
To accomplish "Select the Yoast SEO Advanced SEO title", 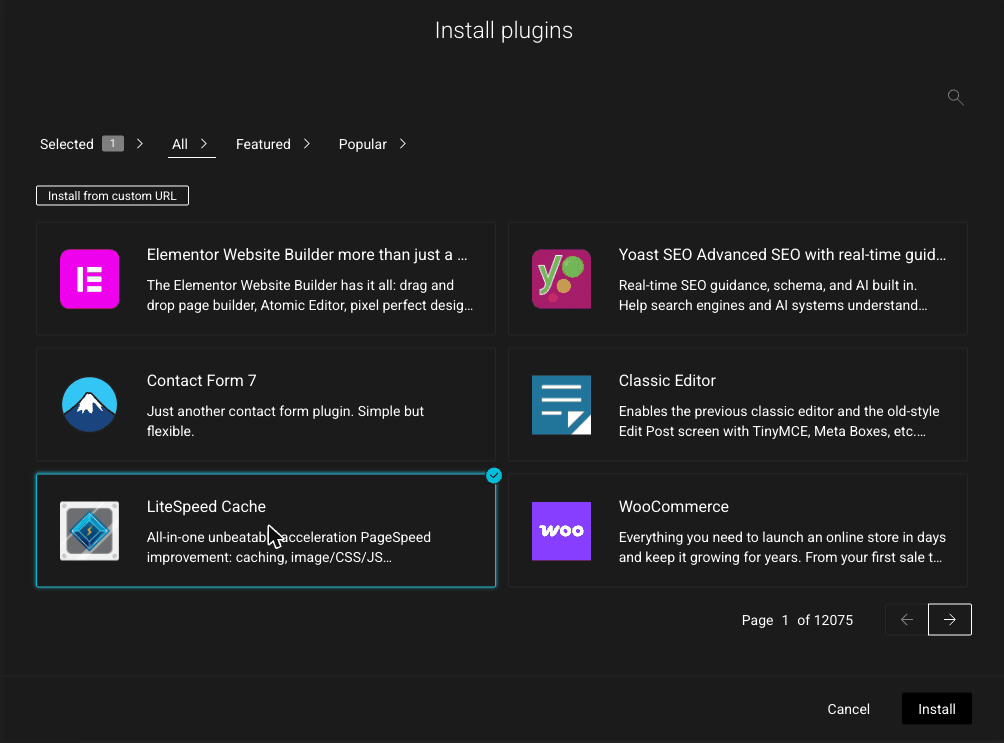I will [782, 255].
